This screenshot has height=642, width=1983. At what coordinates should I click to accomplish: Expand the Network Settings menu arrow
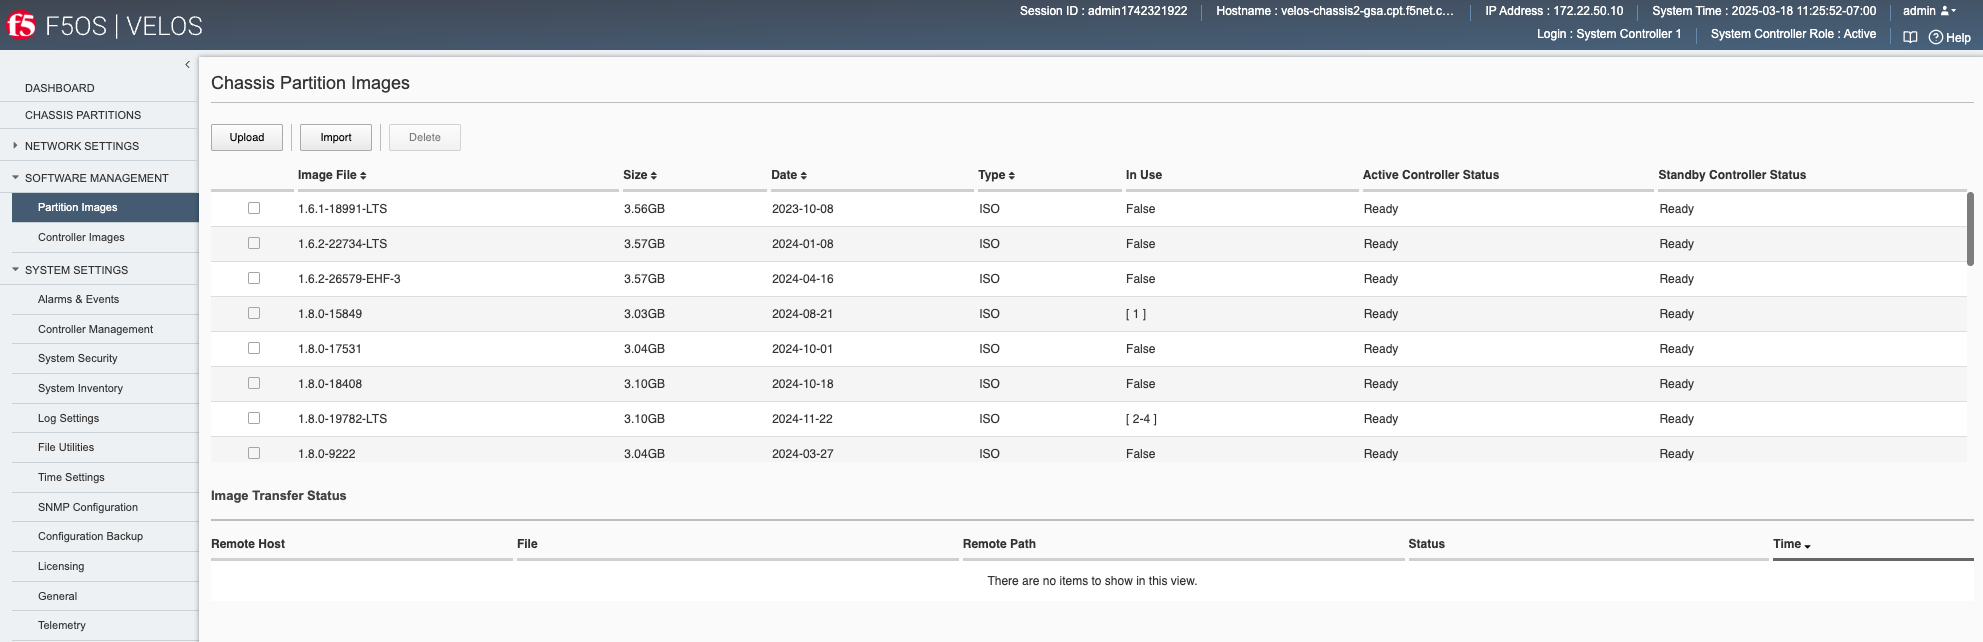pyautogui.click(x=15, y=146)
